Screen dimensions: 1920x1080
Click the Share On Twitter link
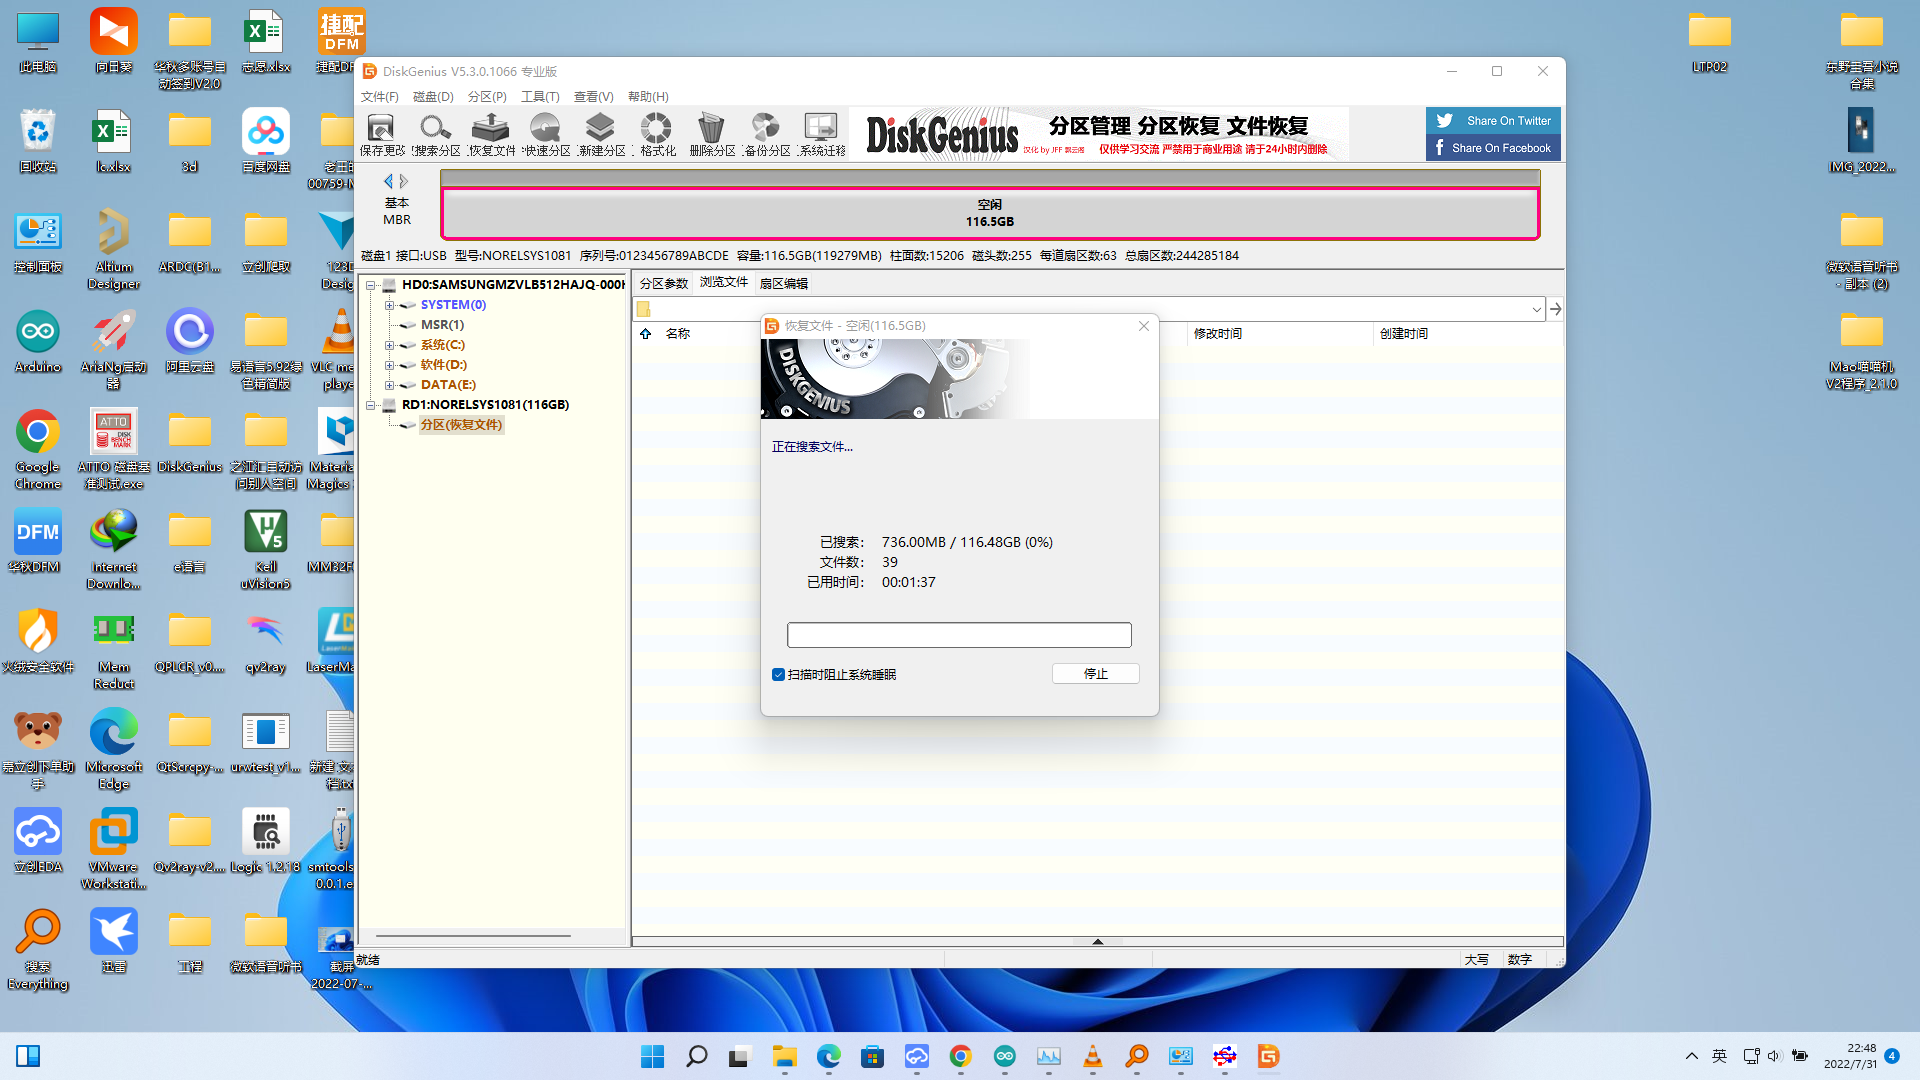point(1494,121)
